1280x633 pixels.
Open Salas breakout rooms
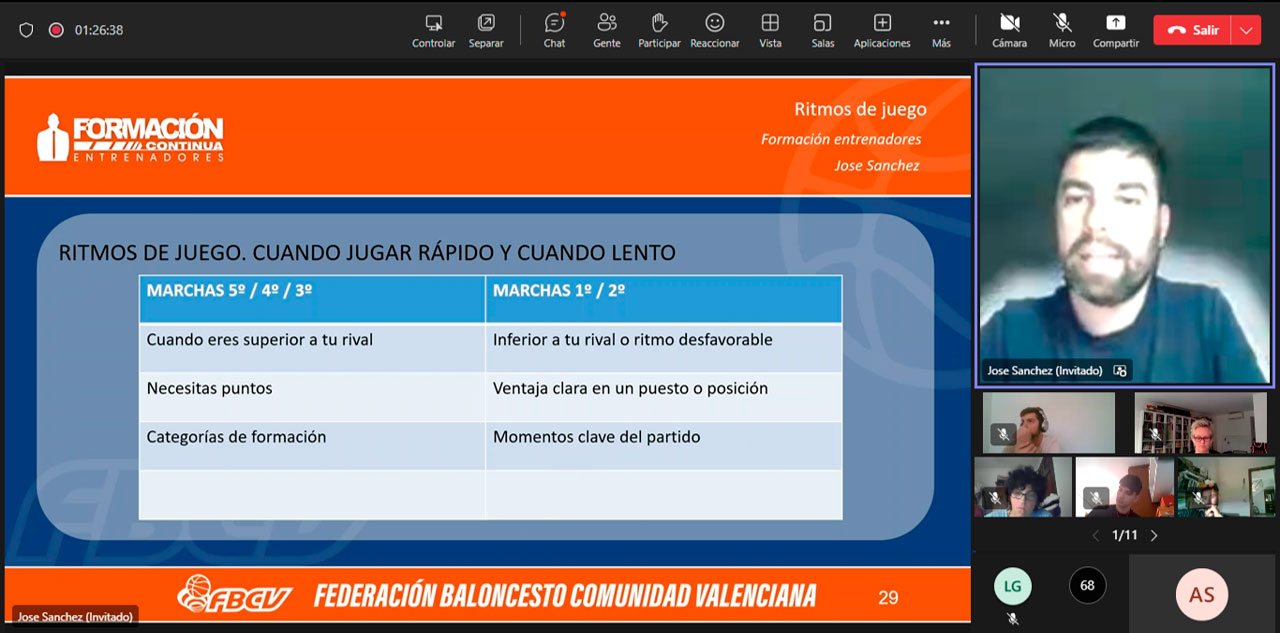click(x=822, y=30)
